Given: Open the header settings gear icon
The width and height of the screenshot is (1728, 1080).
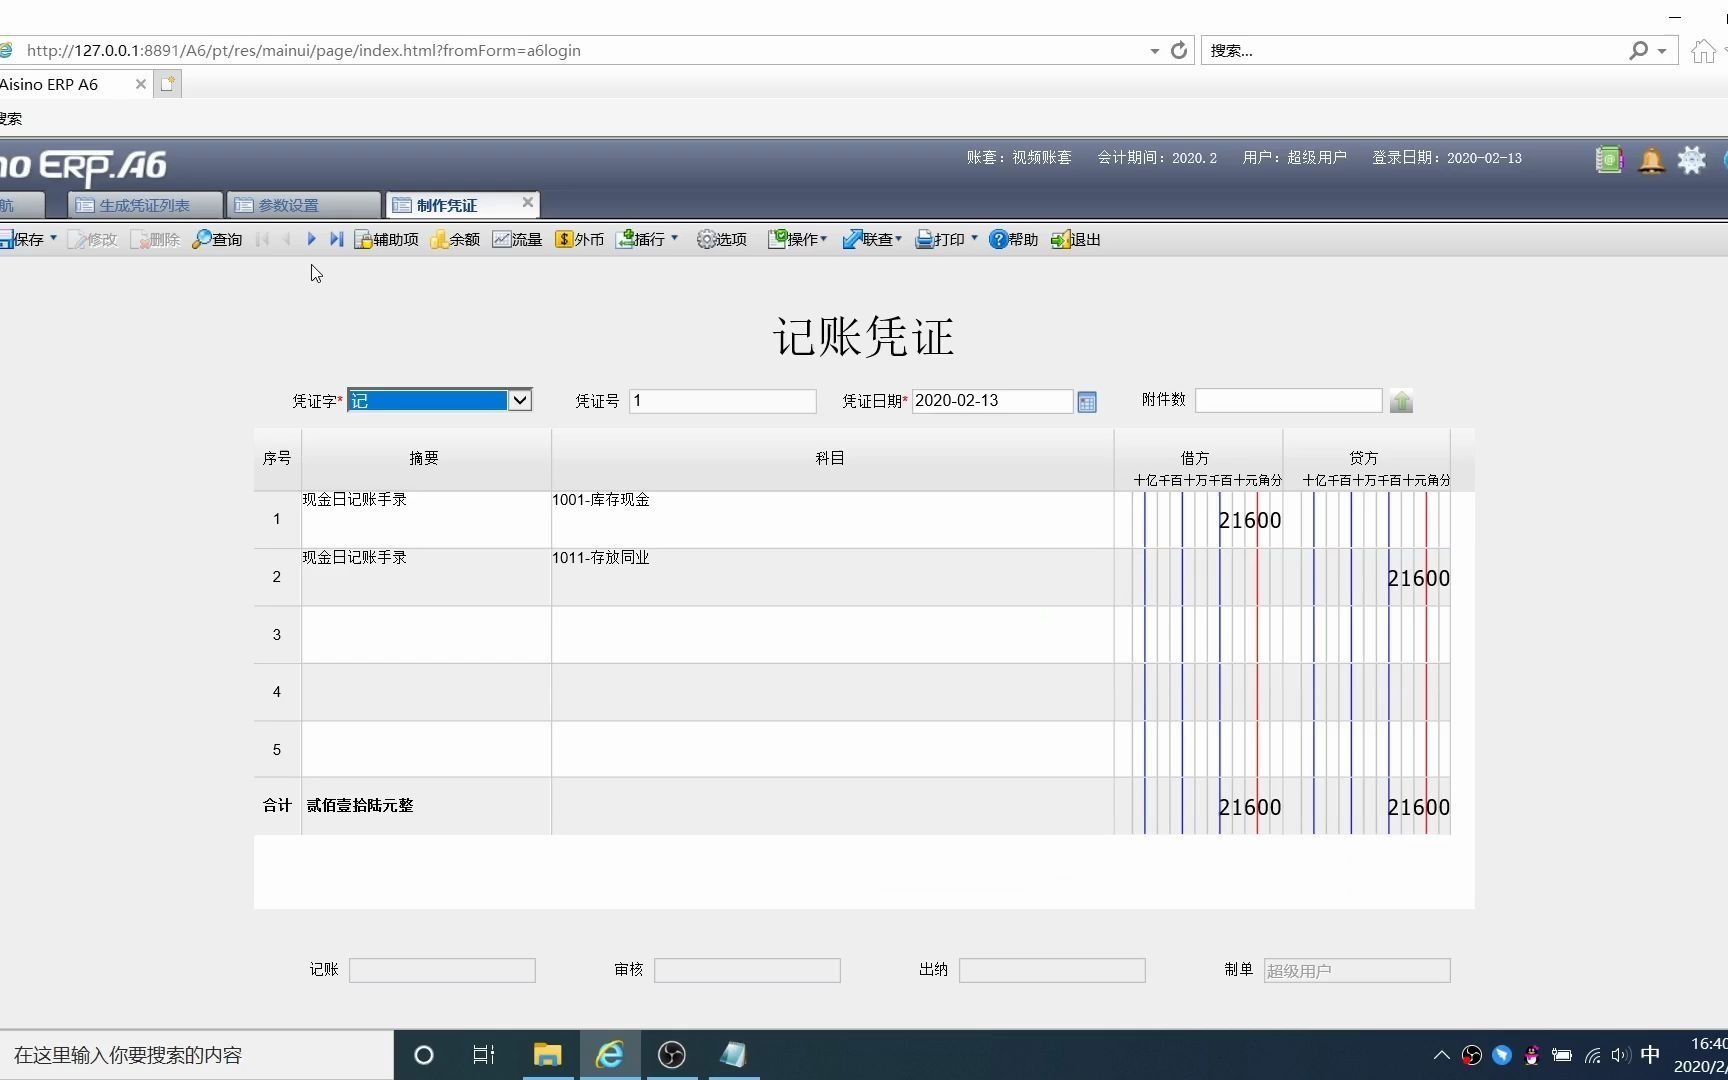Looking at the screenshot, I should 1692,160.
